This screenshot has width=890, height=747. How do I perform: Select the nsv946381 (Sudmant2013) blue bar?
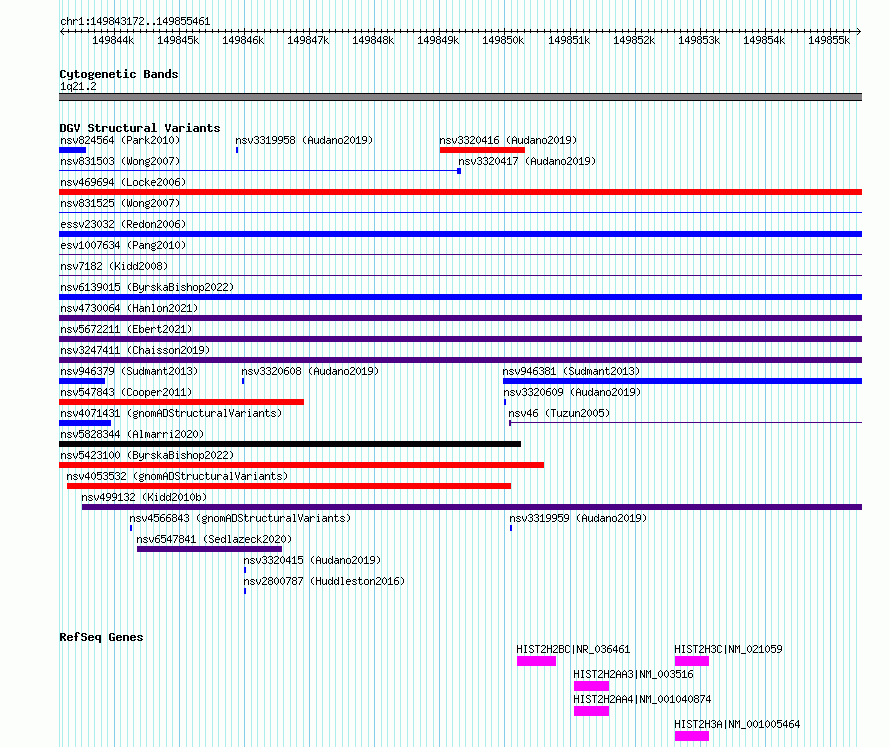tap(682, 381)
